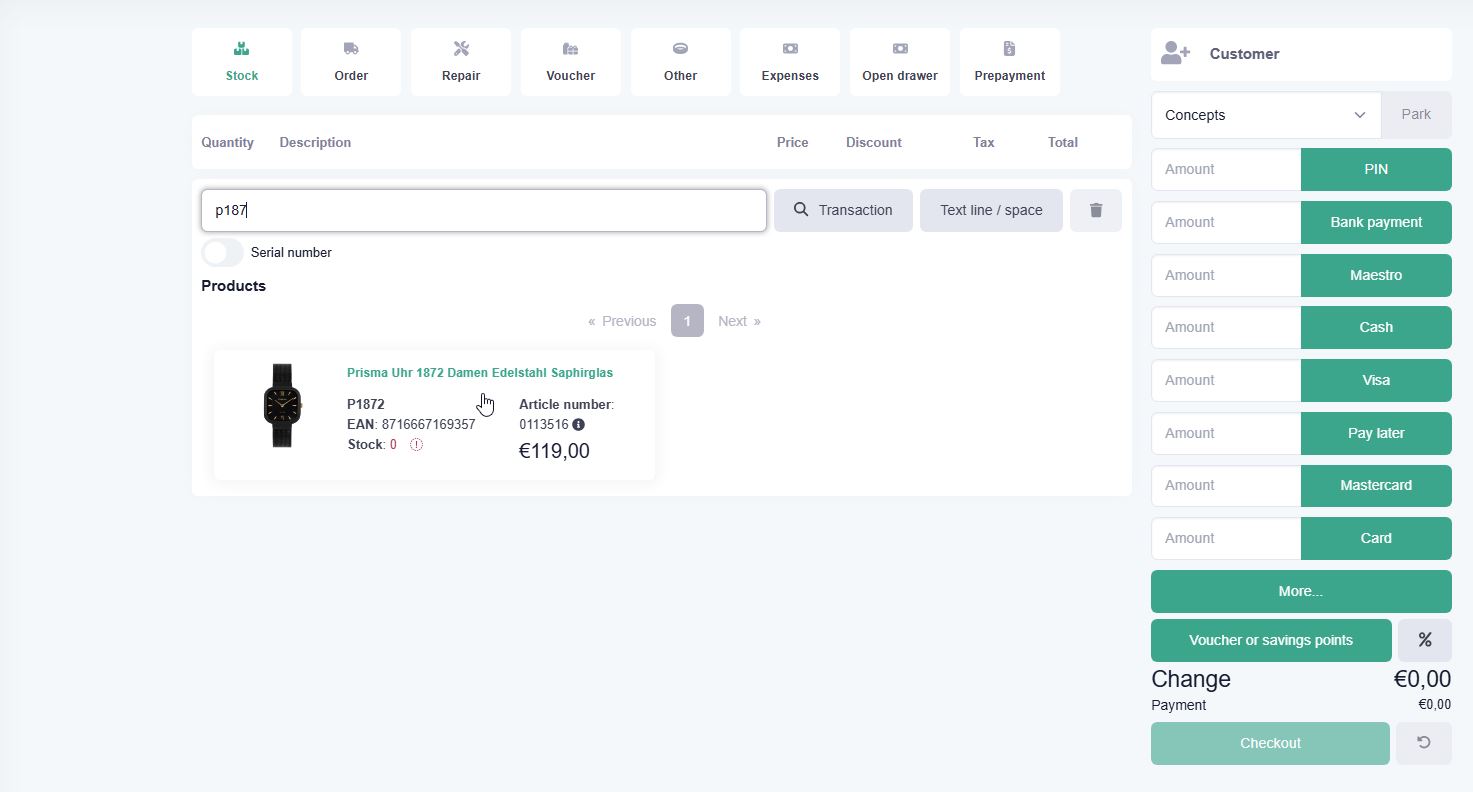Click the More... payment methods button
This screenshot has width=1473, height=792.
click(x=1301, y=591)
